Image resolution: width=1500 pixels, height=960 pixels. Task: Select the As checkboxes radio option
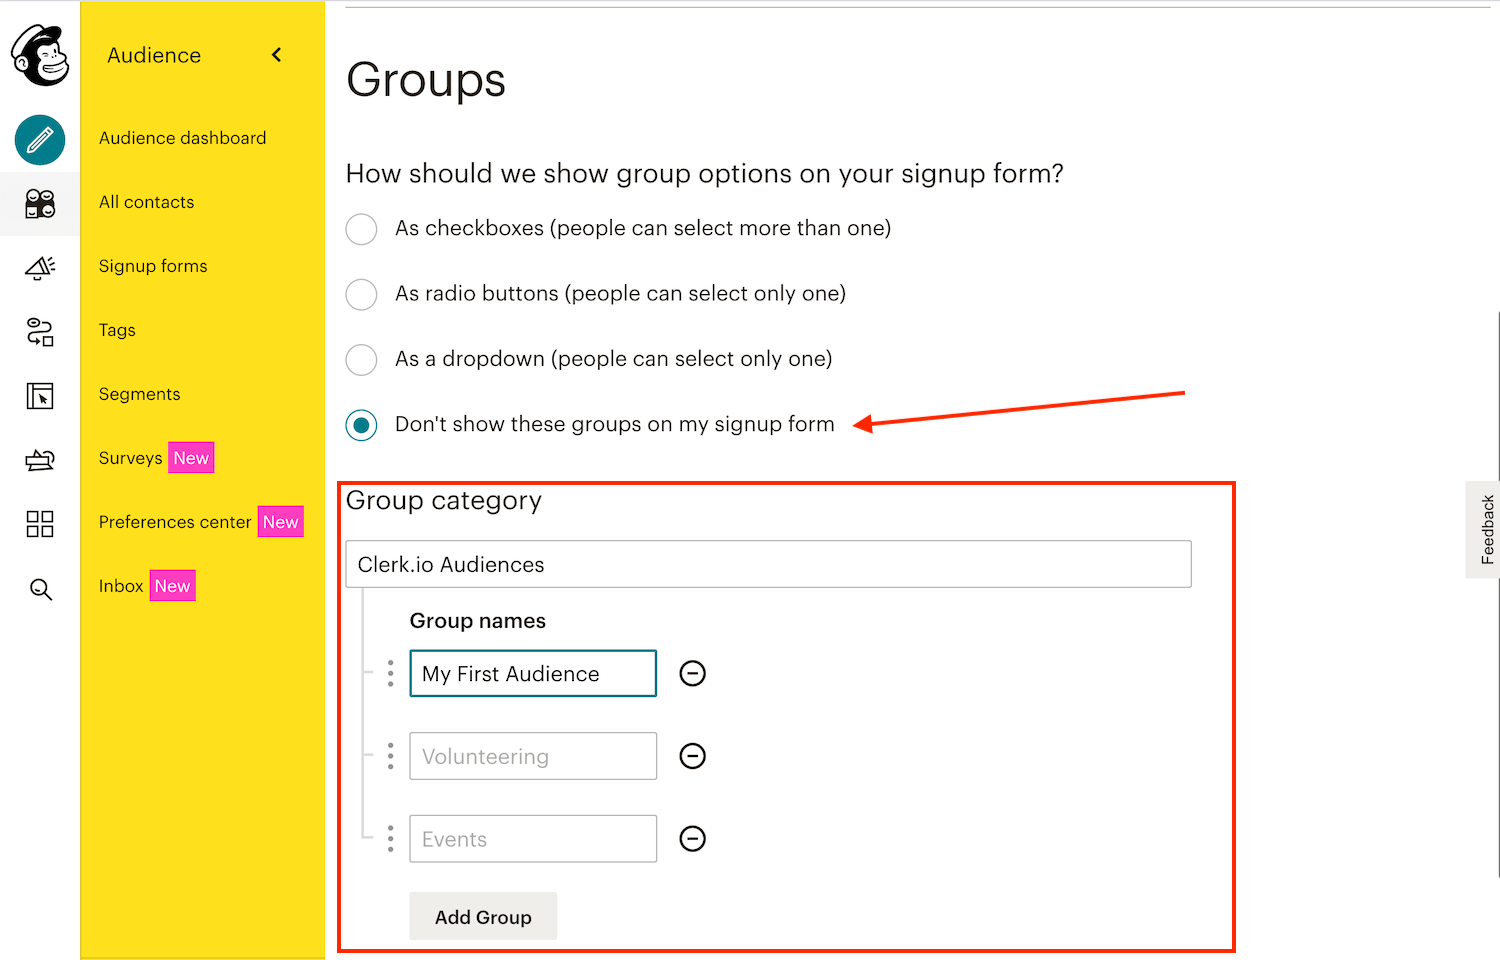(361, 229)
